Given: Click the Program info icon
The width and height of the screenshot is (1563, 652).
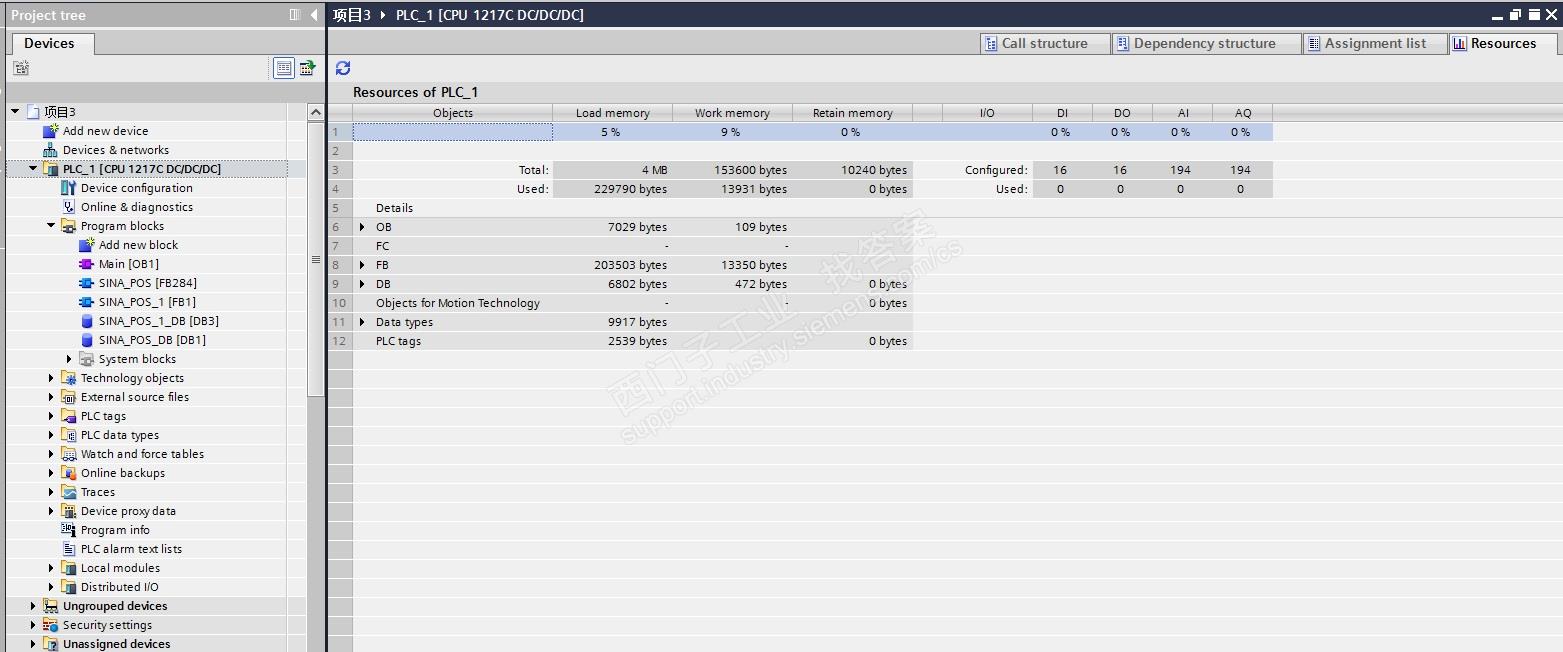Looking at the screenshot, I should point(69,530).
